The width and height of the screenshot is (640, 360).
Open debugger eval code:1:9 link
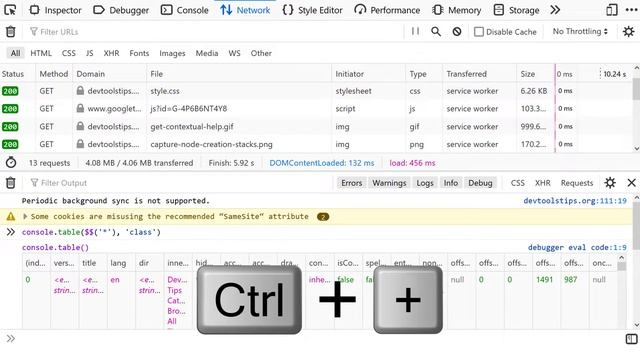click(x=577, y=247)
